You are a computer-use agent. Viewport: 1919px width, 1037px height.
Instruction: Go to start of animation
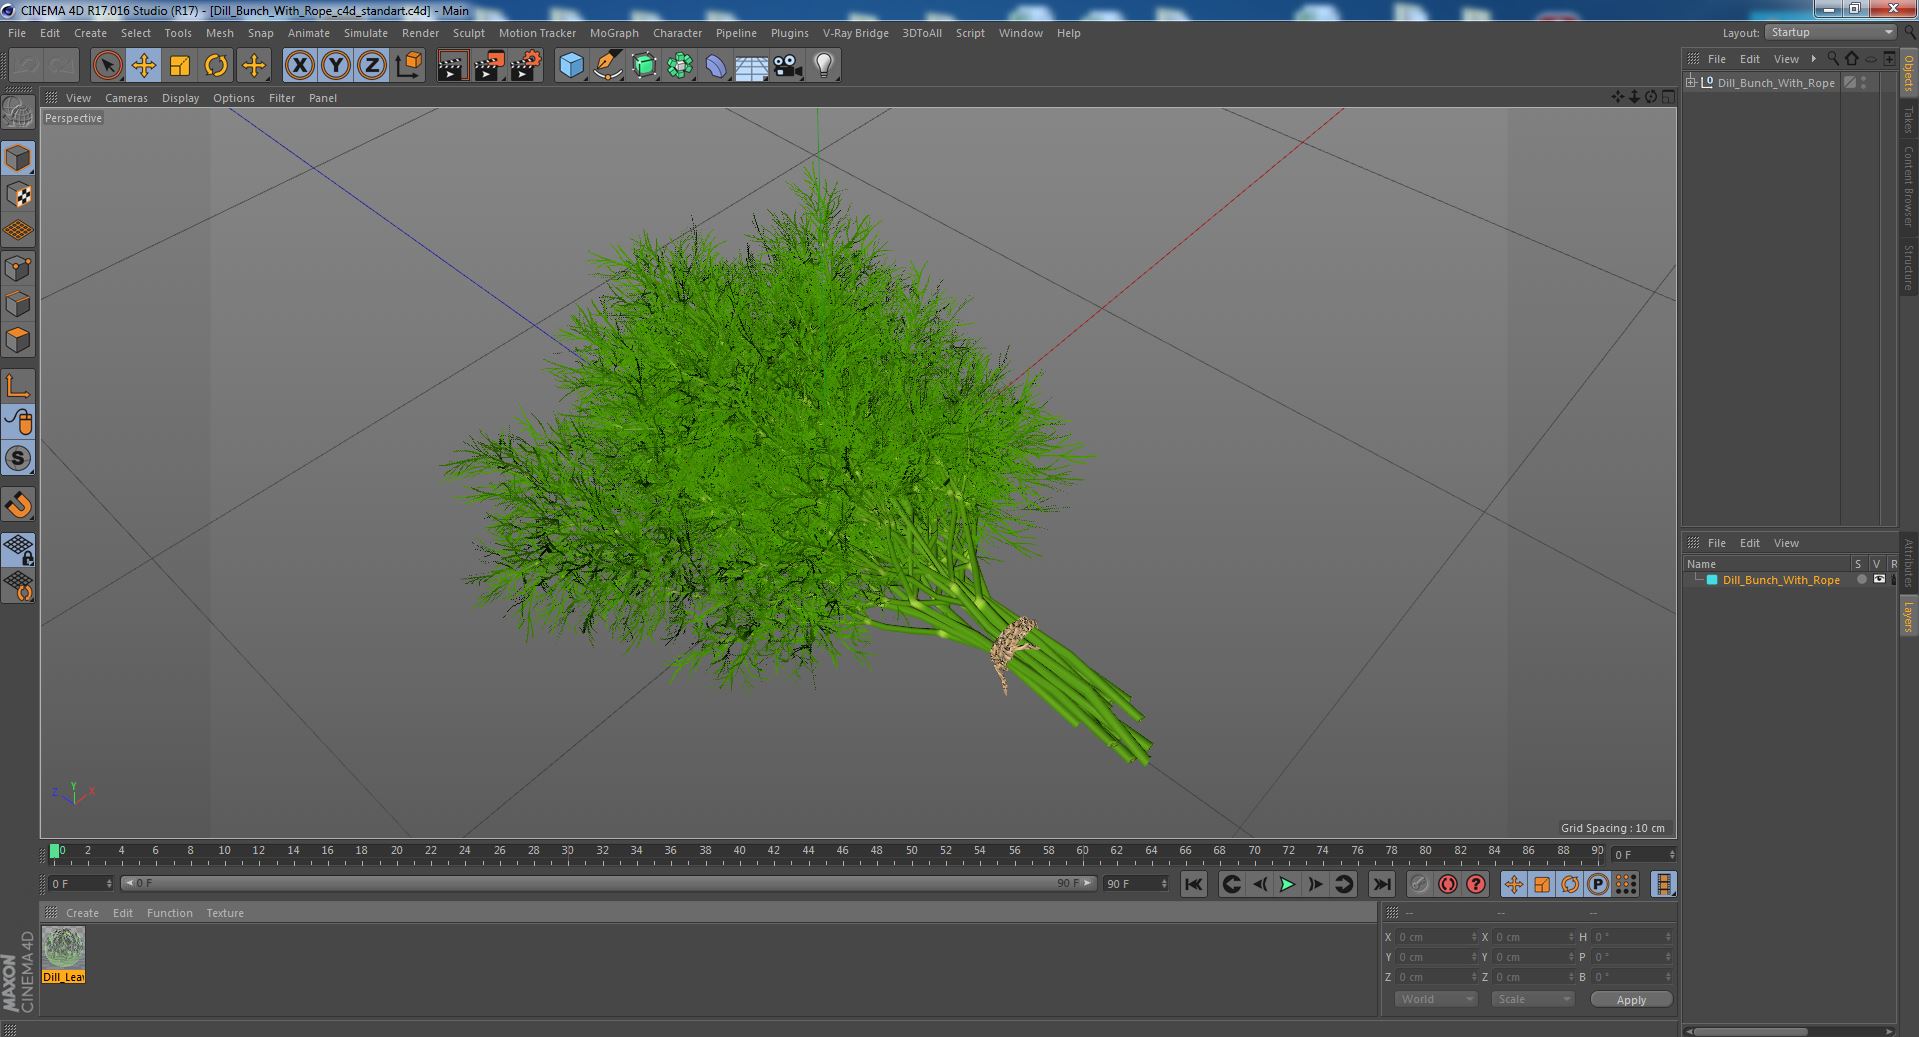tap(1193, 884)
